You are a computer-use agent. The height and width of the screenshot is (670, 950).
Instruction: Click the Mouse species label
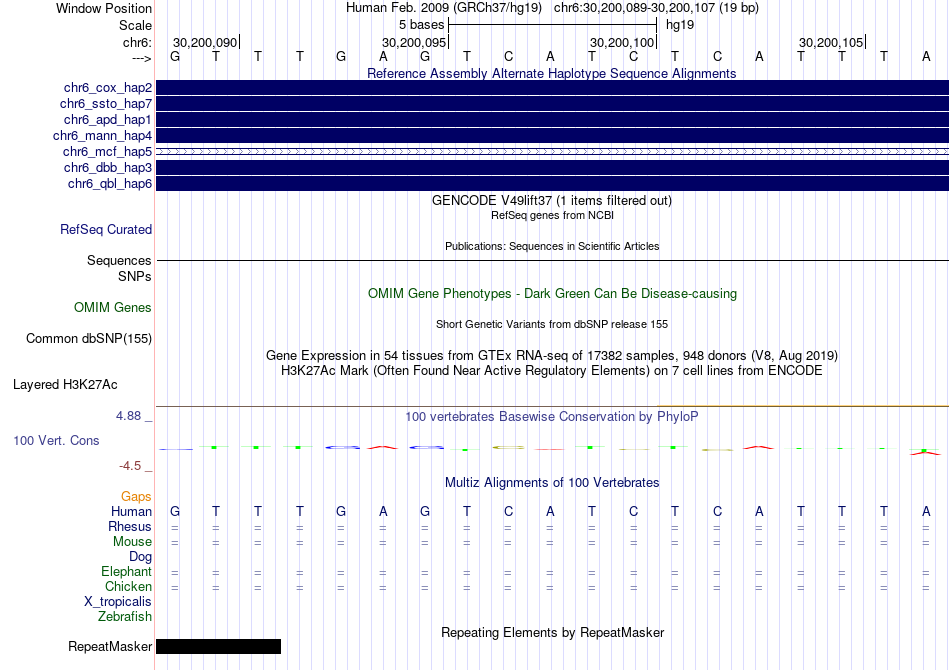click(x=132, y=542)
